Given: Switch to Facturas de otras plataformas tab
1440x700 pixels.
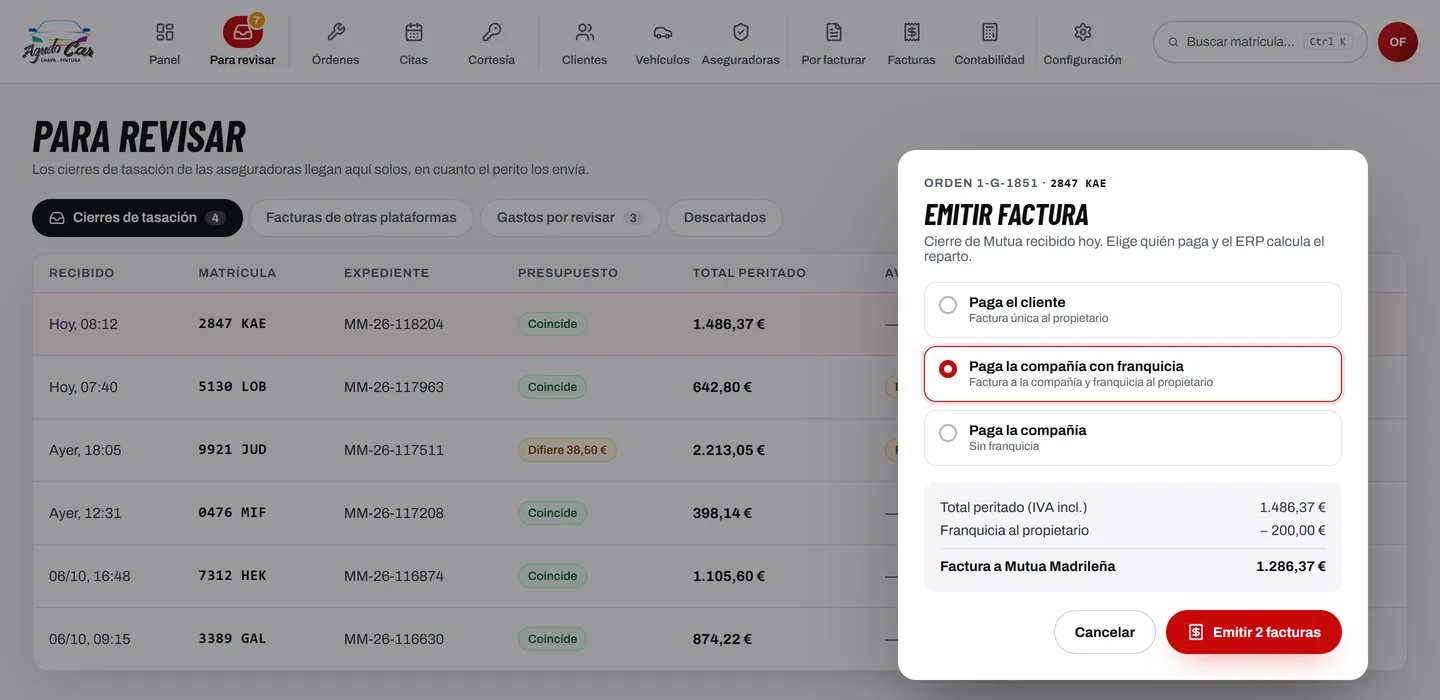Looking at the screenshot, I should tap(361, 218).
